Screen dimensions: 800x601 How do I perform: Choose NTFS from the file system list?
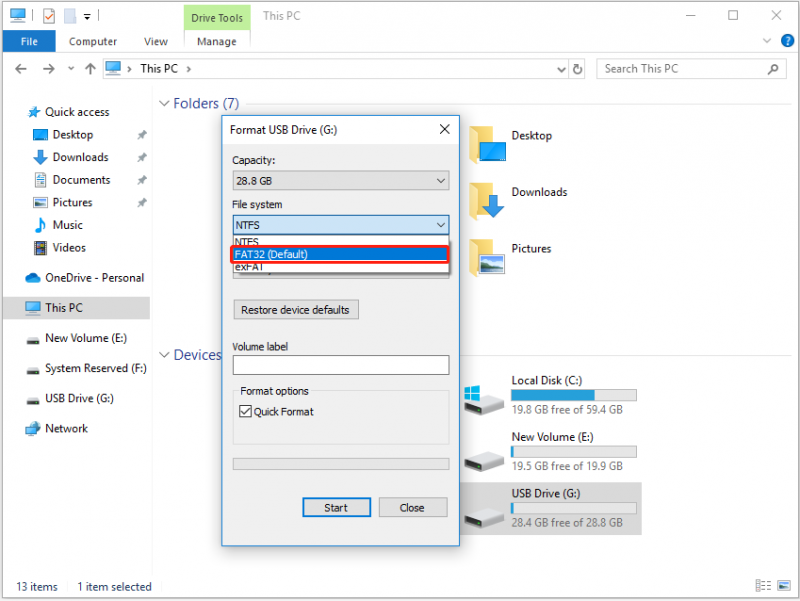pyautogui.click(x=341, y=241)
